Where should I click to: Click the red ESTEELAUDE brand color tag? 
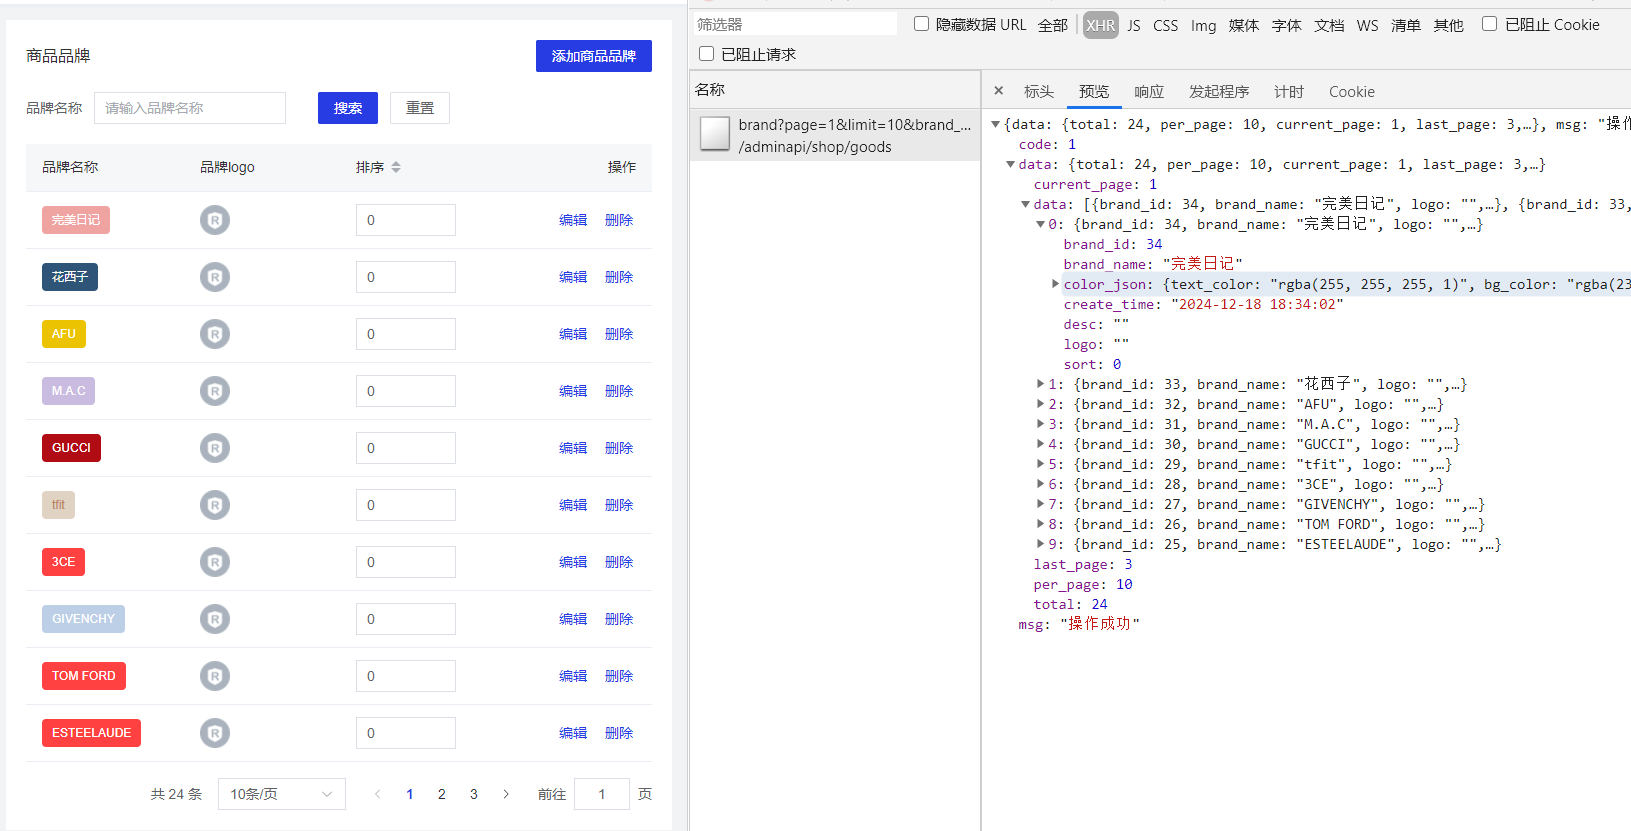(91, 733)
